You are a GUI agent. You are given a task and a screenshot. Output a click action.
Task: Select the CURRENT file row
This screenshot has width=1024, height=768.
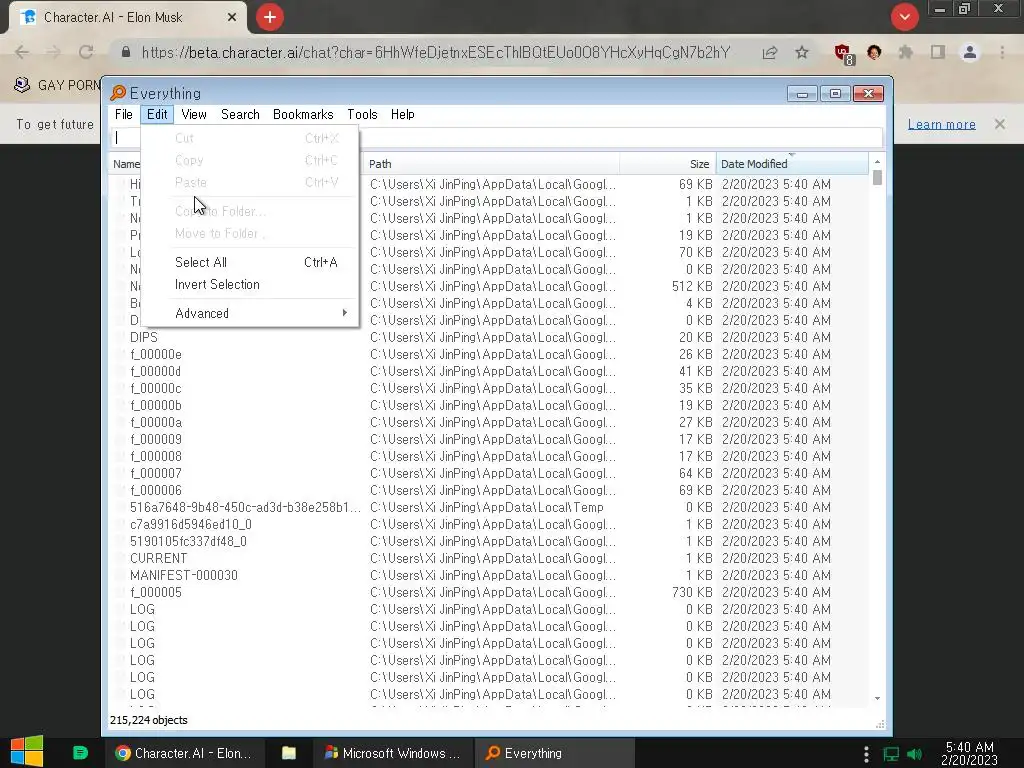158,558
